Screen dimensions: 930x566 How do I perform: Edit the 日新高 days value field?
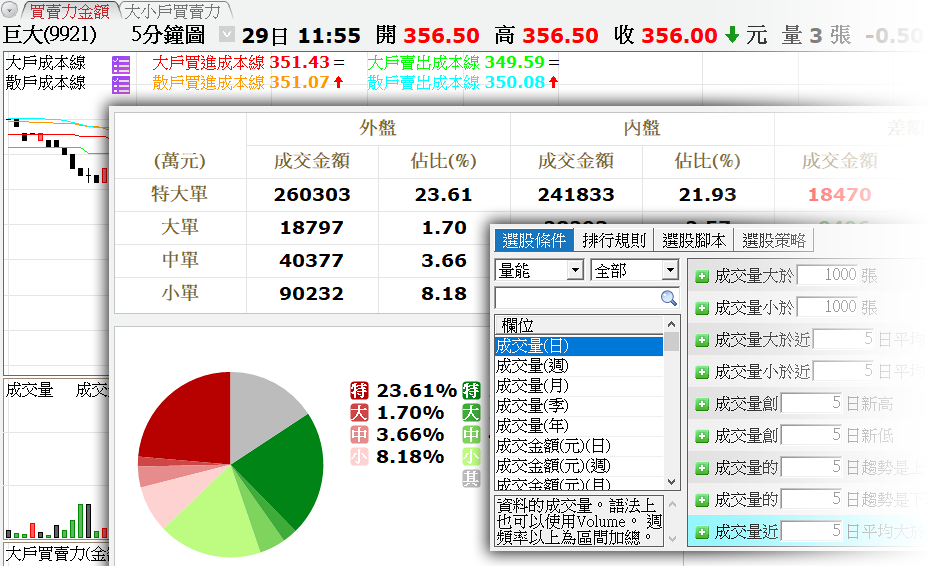[x=813, y=403]
